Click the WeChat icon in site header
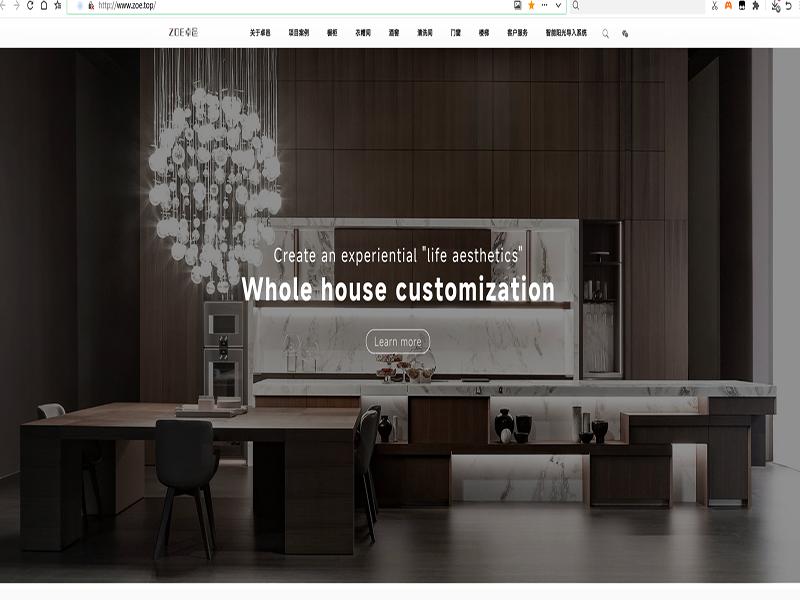 [x=625, y=33]
